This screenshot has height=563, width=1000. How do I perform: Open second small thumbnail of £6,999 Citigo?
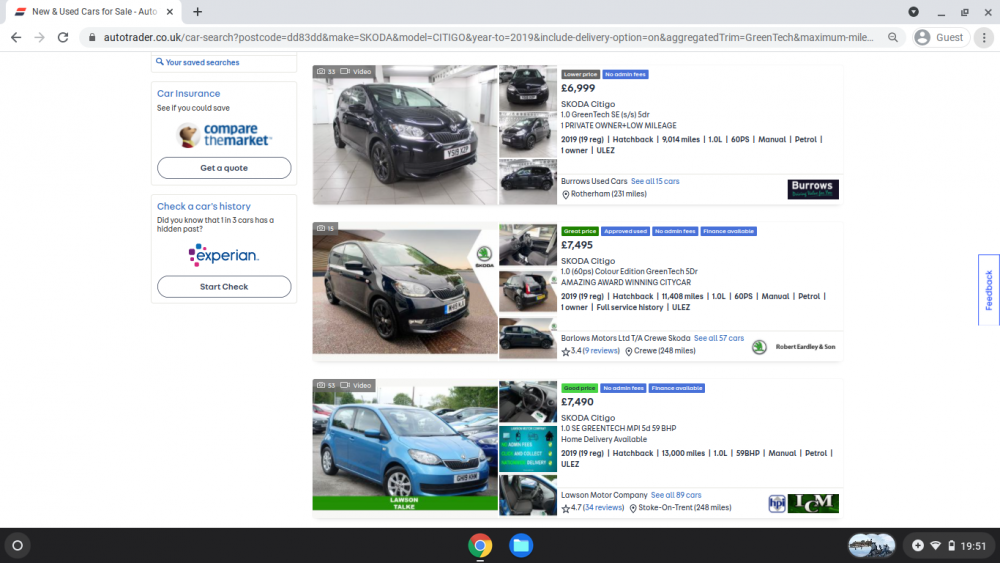click(x=527, y=135)
